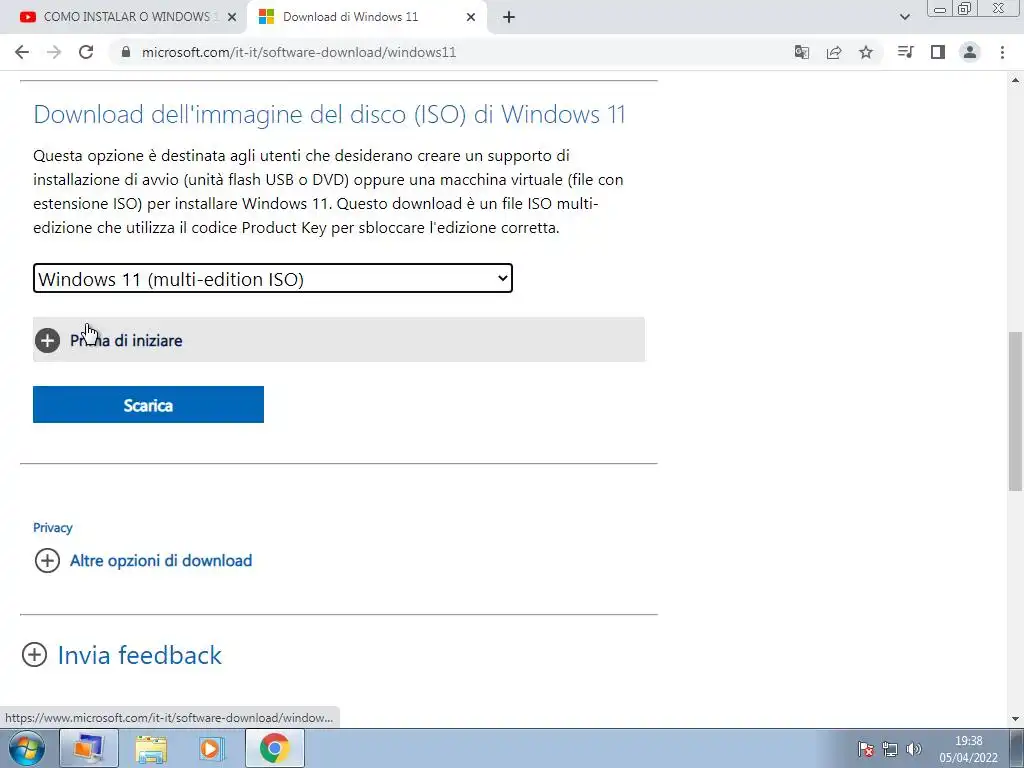Screen dimensions: 1024x768
Task: Open Windows Explorer from the taskbar
Action: (151, 748)
